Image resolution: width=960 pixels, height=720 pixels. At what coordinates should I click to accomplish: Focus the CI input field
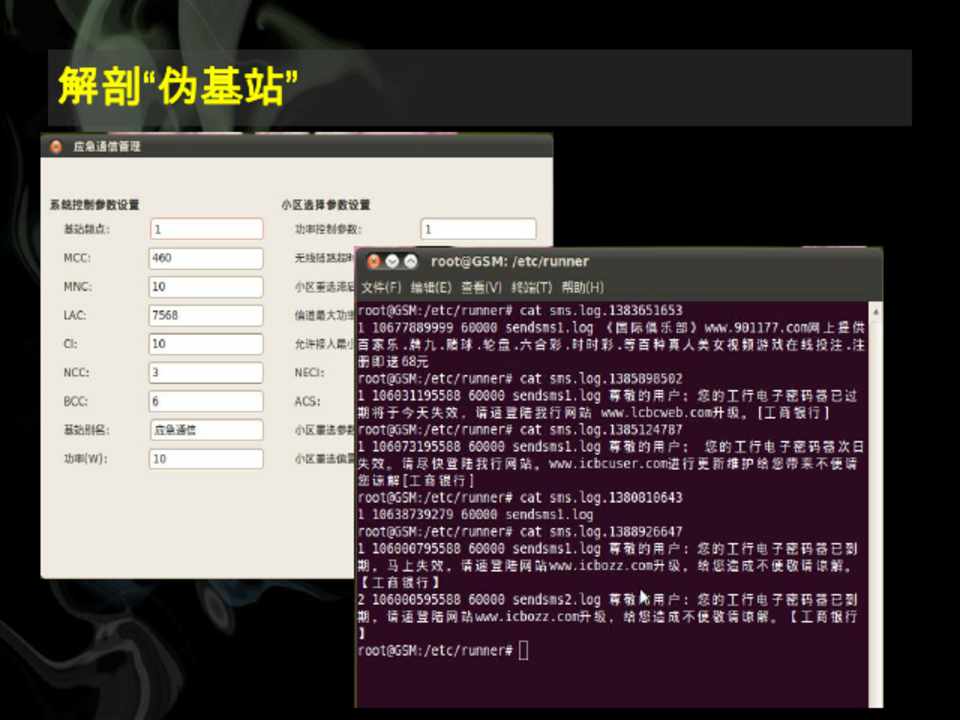pyautogui.click(x=206, y=344)
